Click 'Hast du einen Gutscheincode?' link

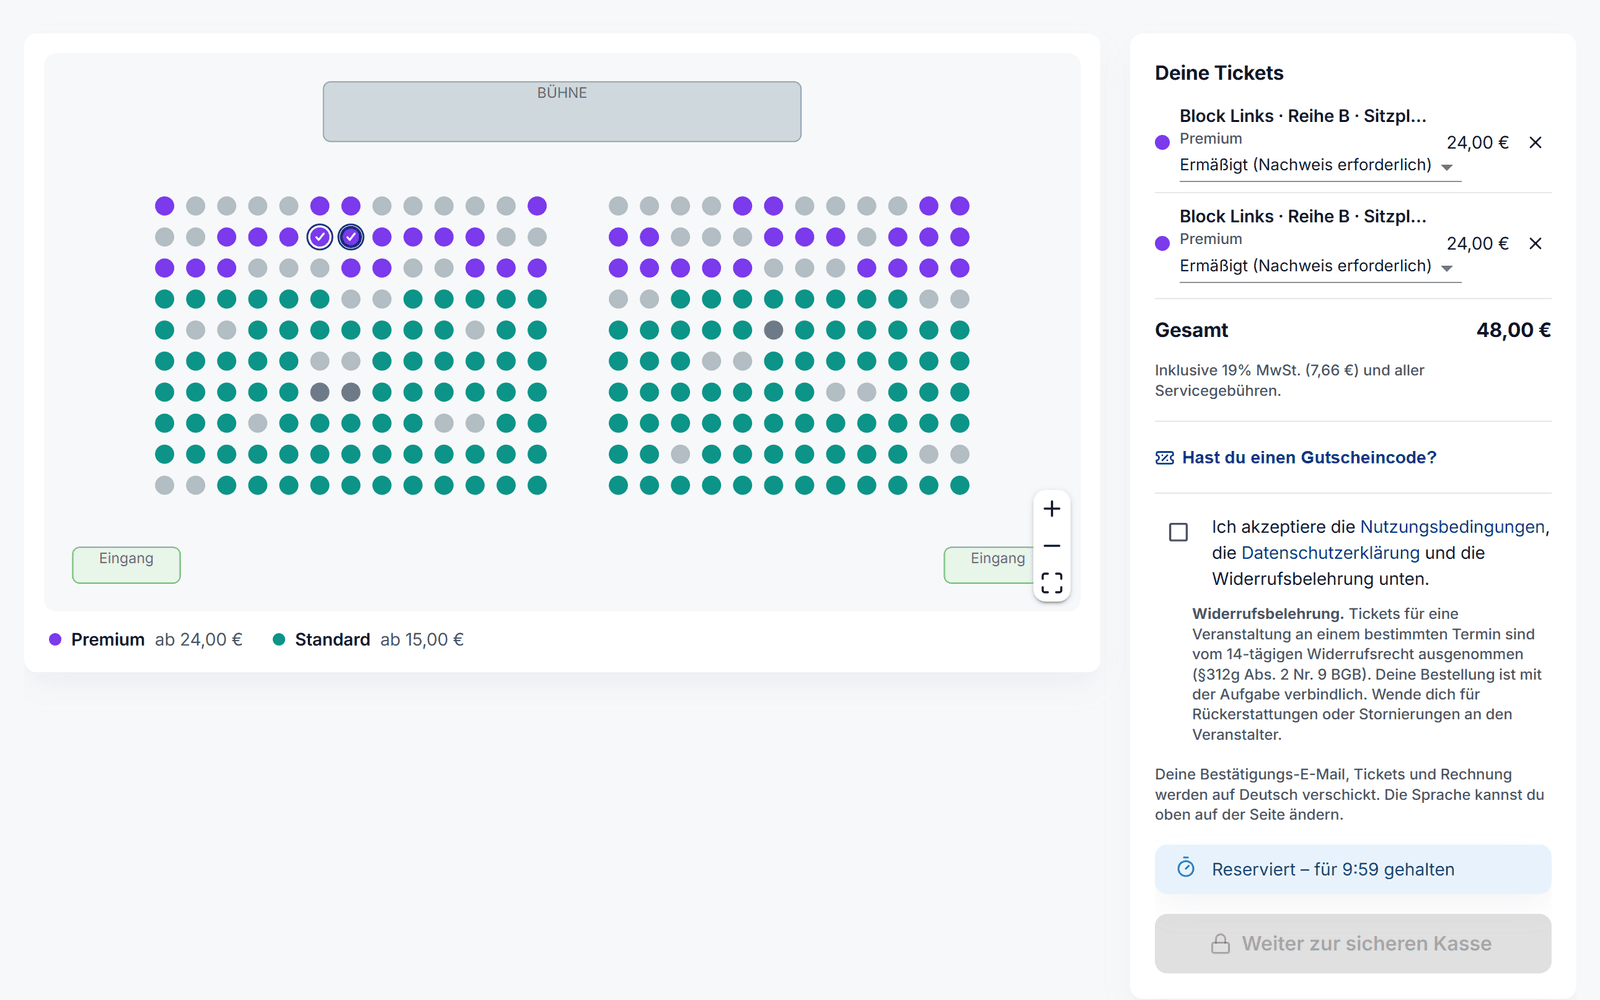coord(1309,458)
